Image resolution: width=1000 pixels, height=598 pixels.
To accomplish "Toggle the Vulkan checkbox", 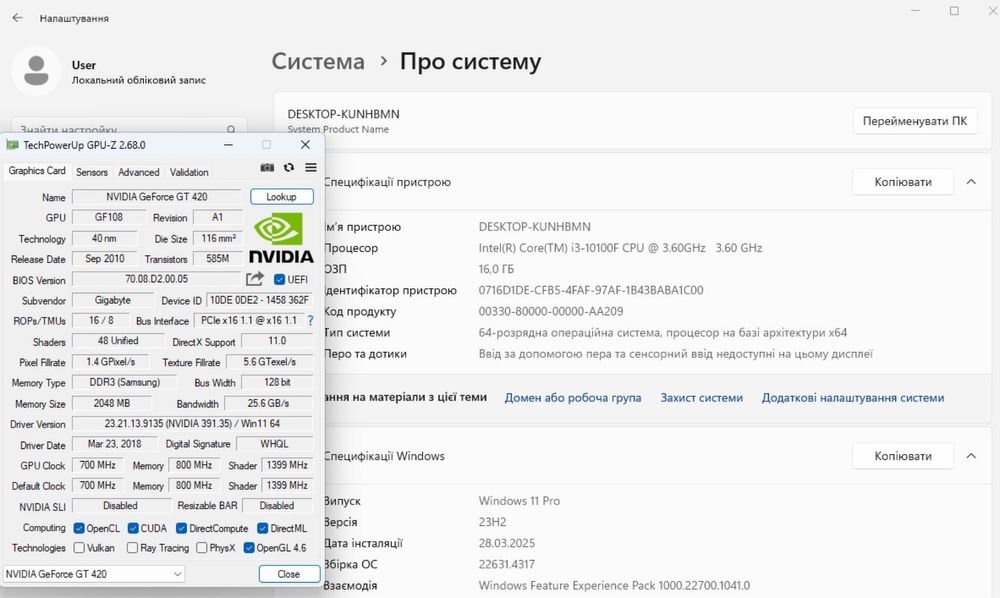I will (79, 548).
